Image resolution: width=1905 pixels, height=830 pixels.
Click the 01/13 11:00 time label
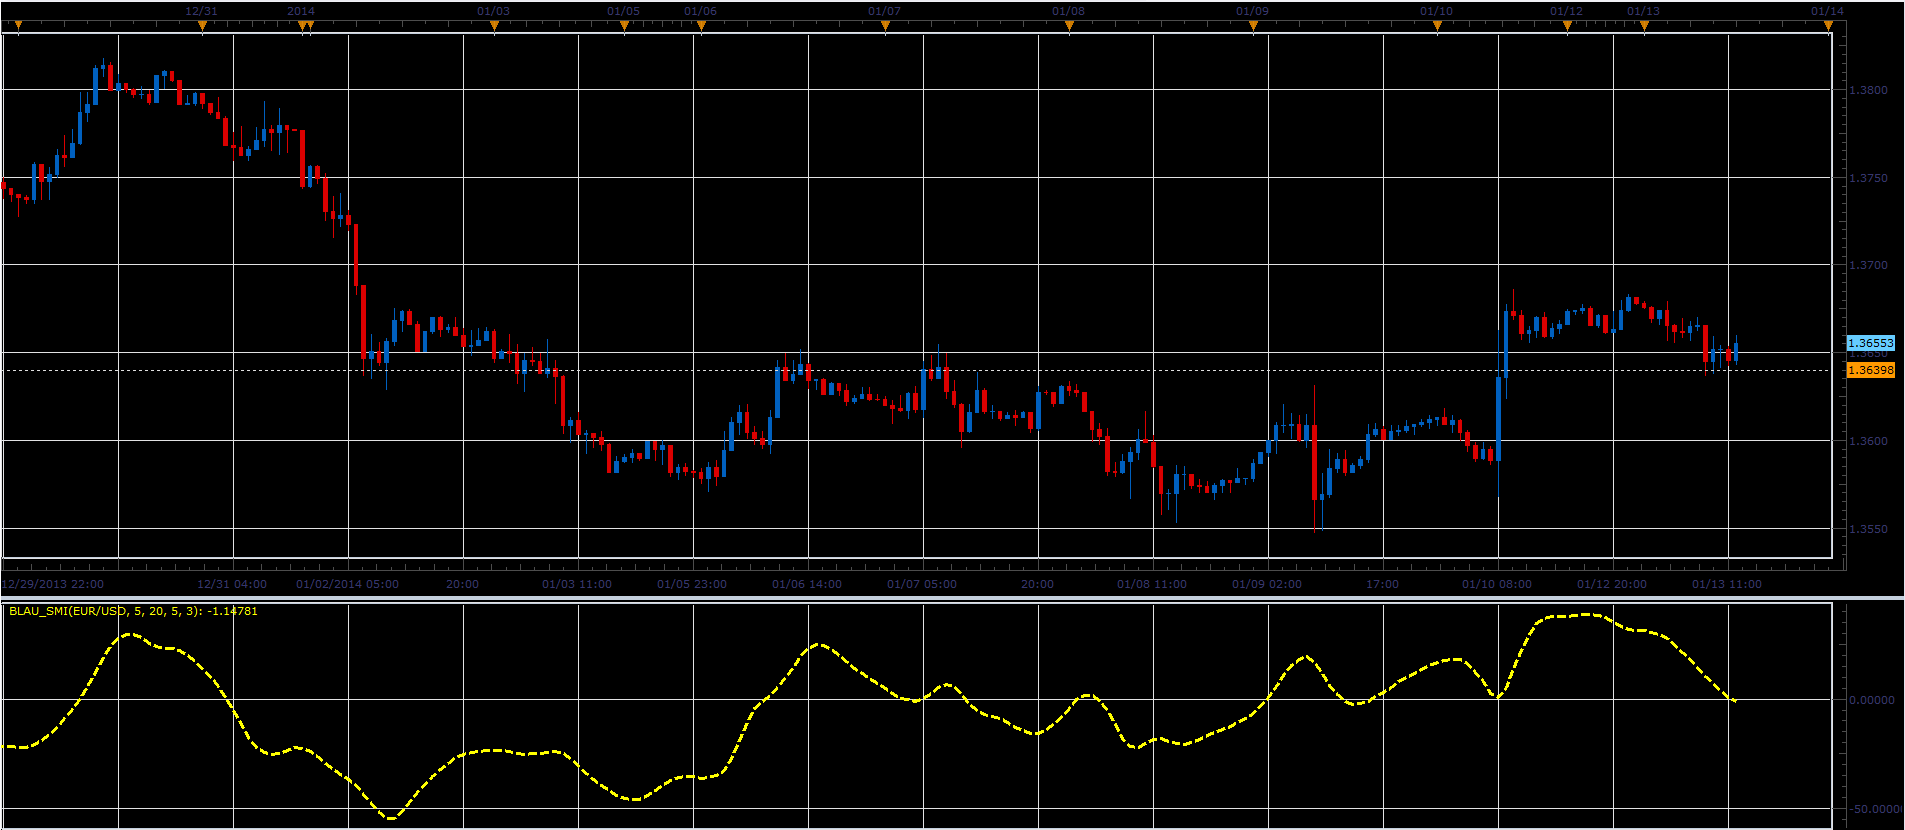[1727, 584]
